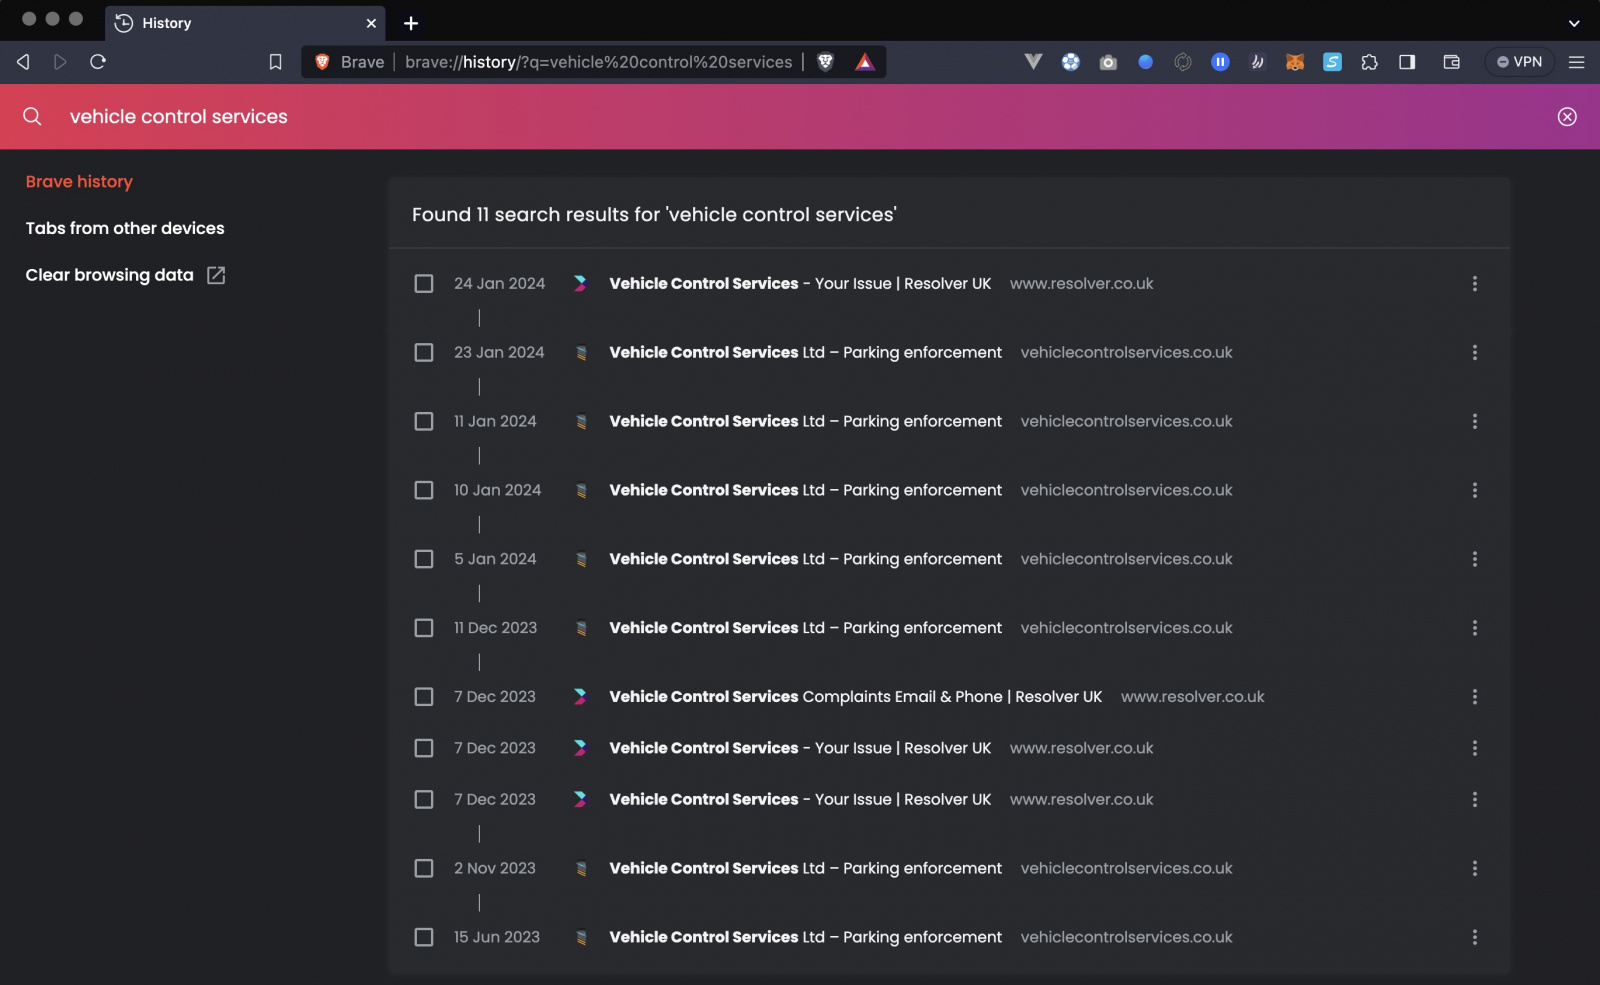
Task: Click the 'Found 11 search results' heading
Action: click(654, 215)
